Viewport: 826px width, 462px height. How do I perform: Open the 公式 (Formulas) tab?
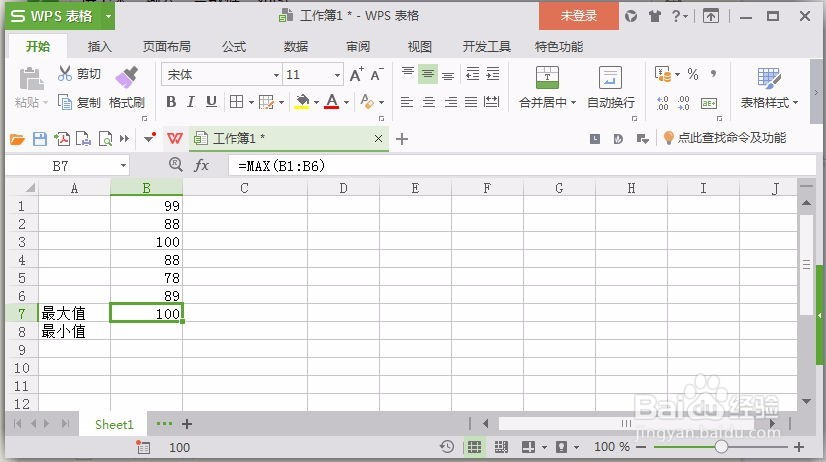(x=234, y=46)
